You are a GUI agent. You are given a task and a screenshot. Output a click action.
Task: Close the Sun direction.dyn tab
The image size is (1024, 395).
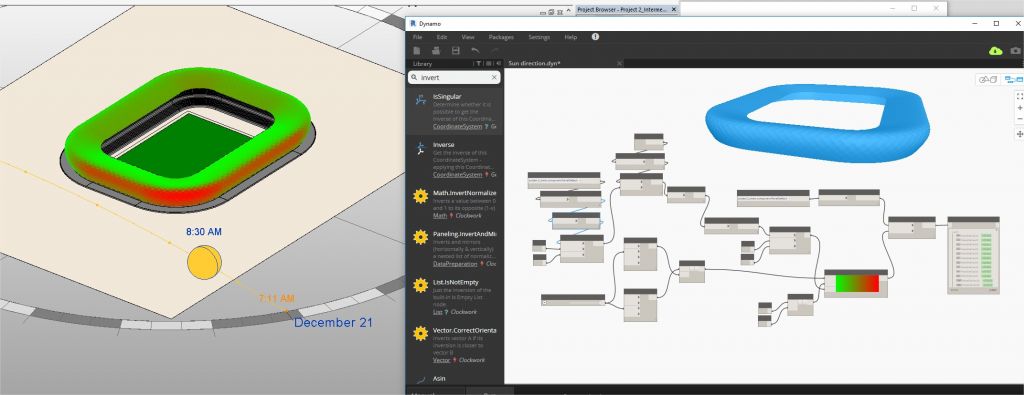coord(619,63)
